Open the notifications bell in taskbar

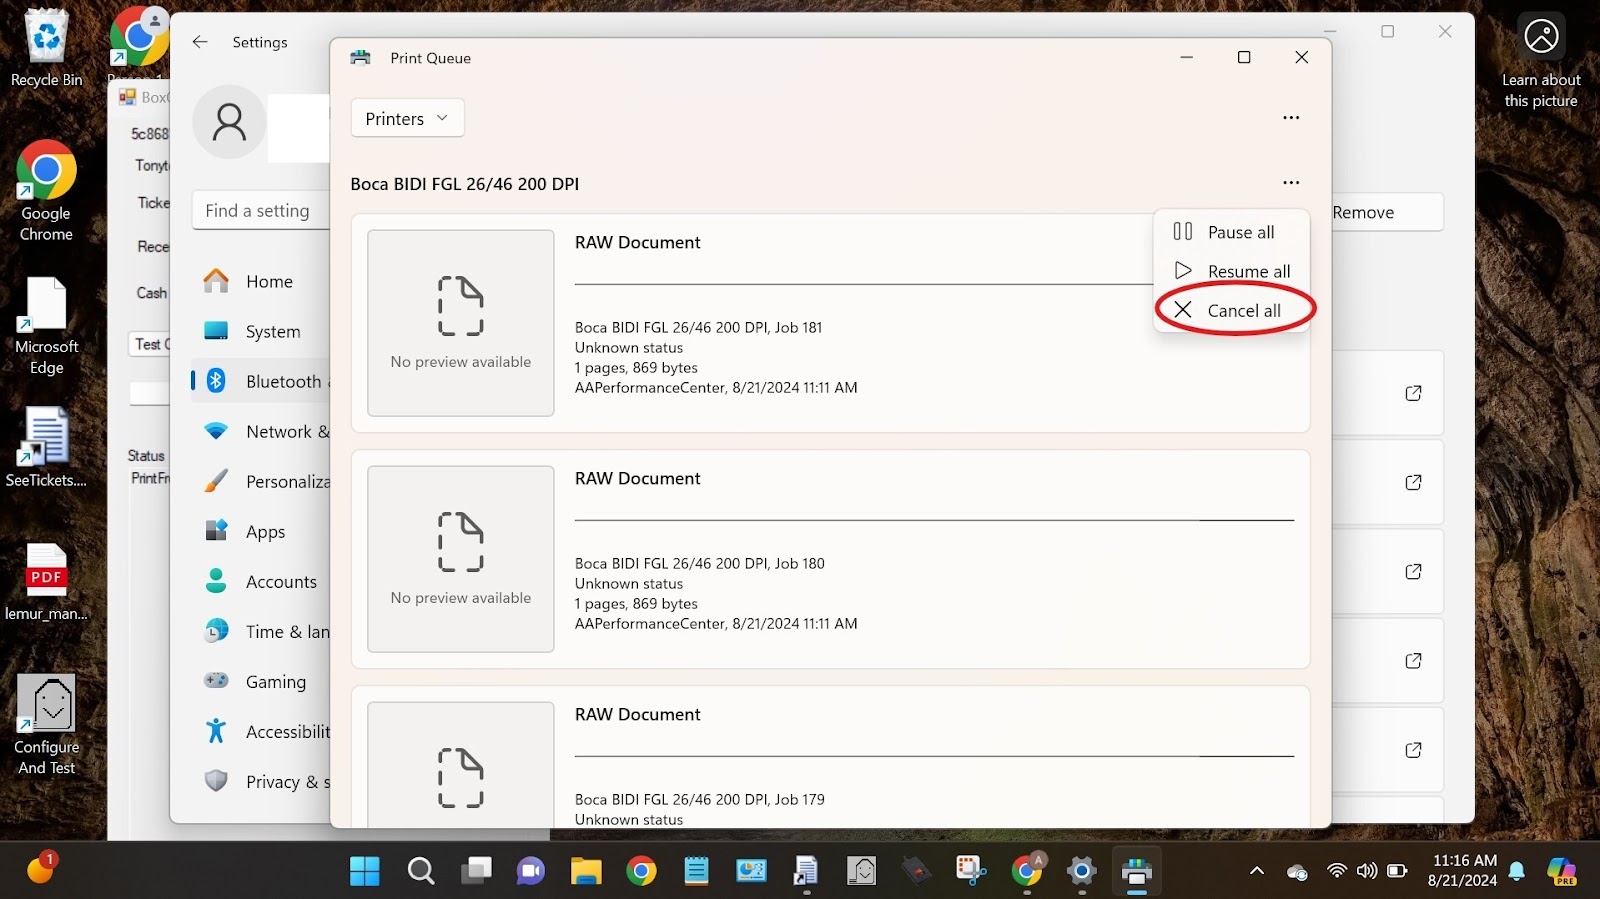click(x=1517, y=871)
